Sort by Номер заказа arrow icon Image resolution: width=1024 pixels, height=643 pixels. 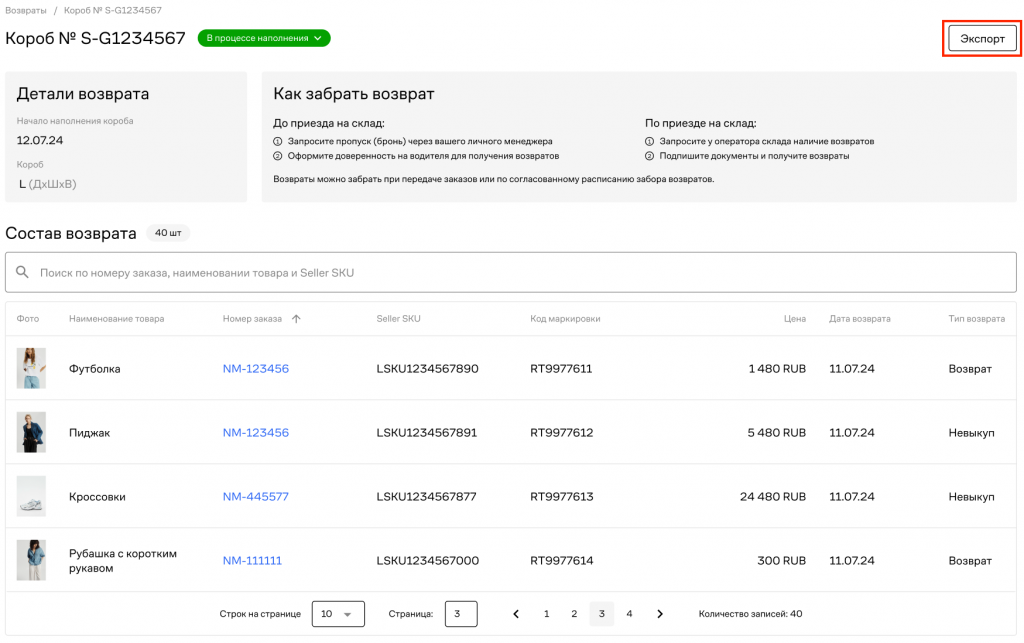click(x=296, y=319)
